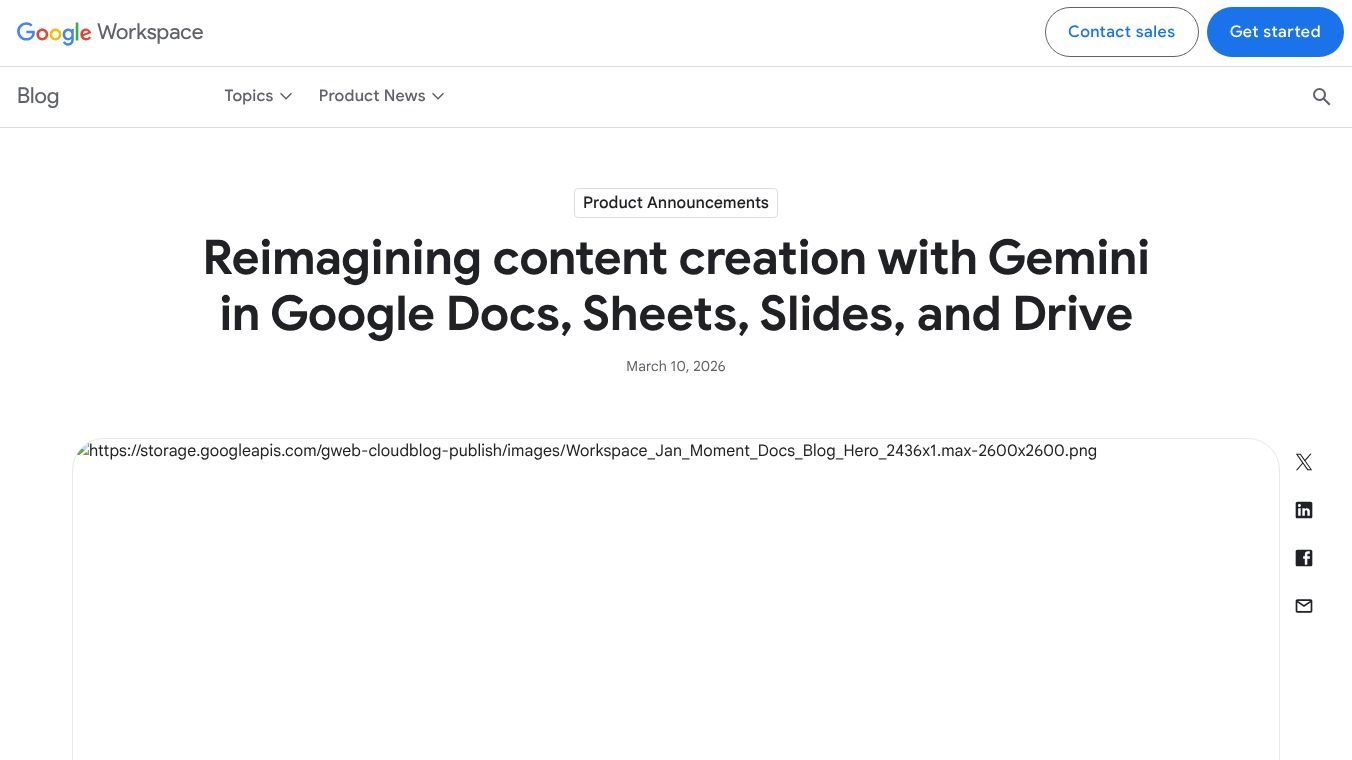
Task: Share the article via email
Action: tap(1303, 605)
